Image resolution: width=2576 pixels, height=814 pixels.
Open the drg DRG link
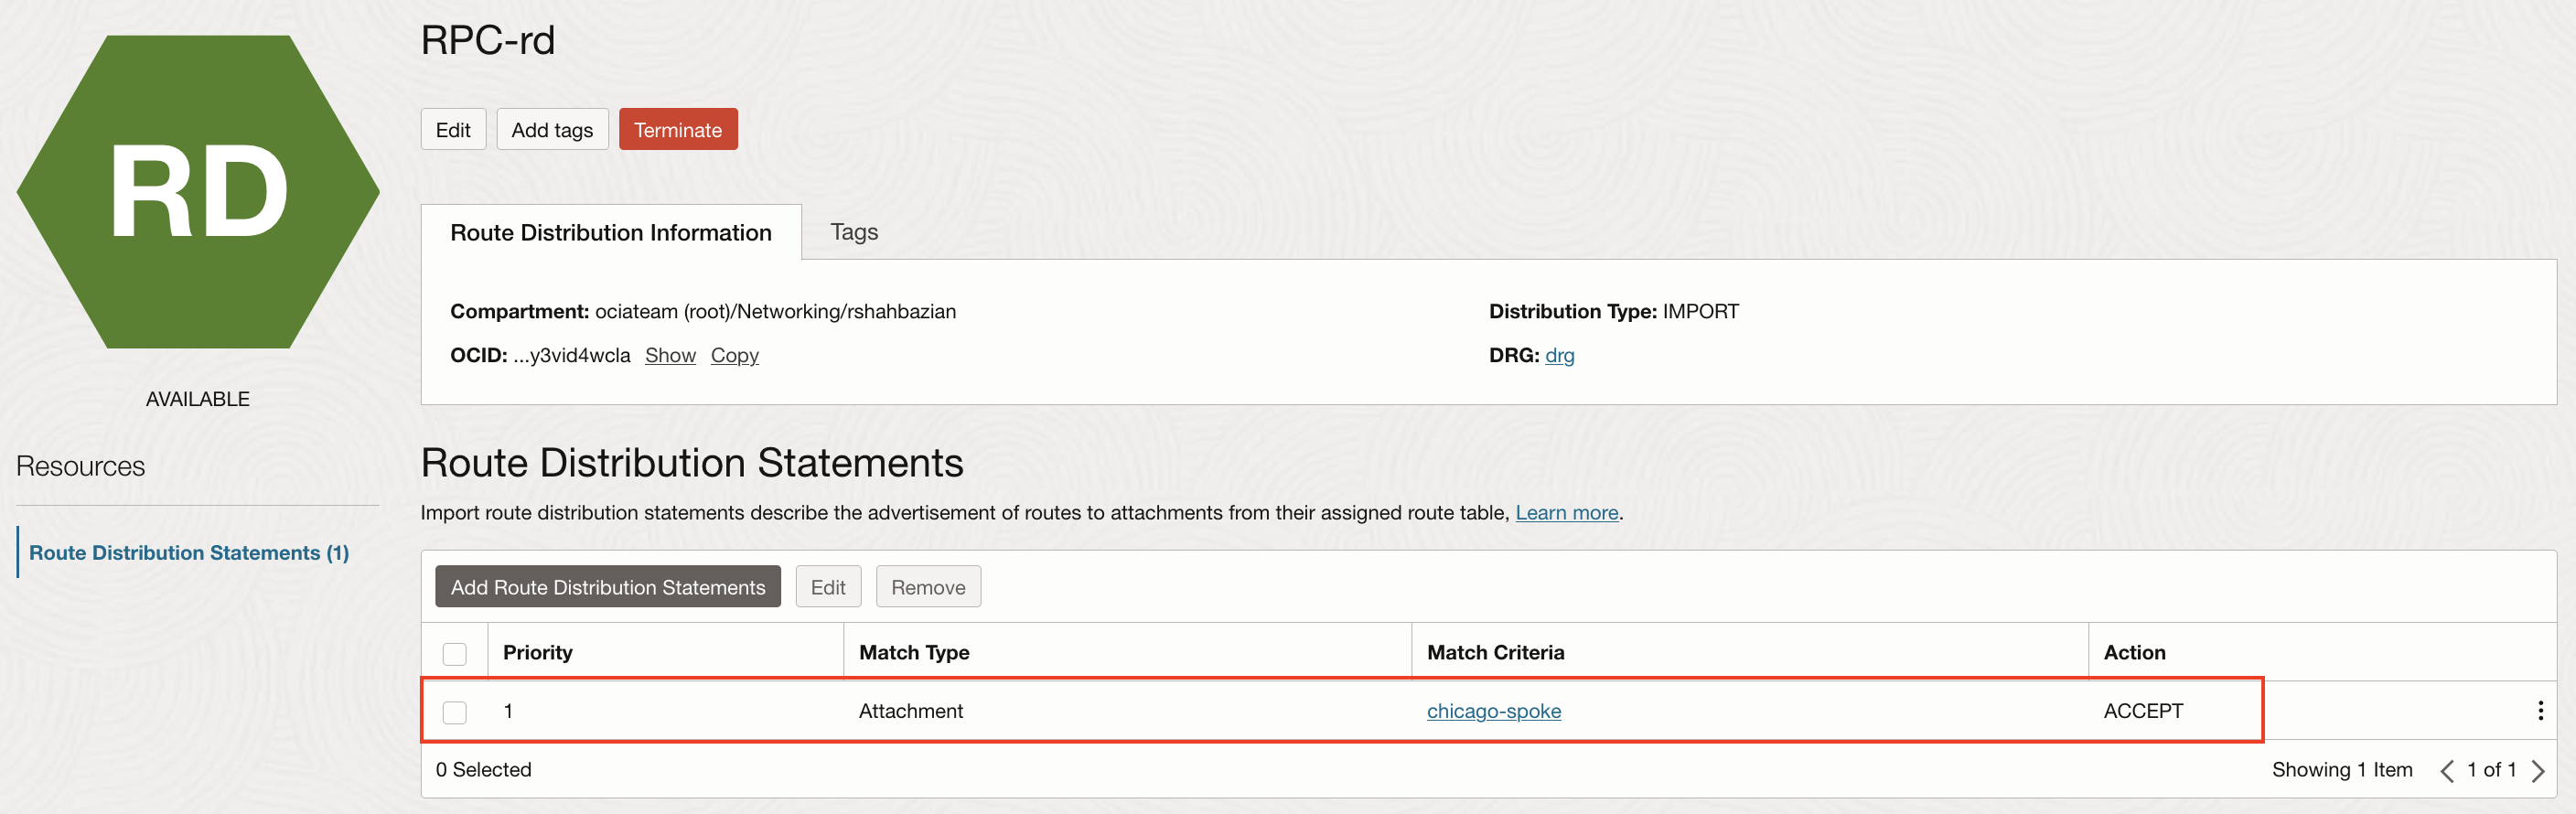pos(1558,355)
